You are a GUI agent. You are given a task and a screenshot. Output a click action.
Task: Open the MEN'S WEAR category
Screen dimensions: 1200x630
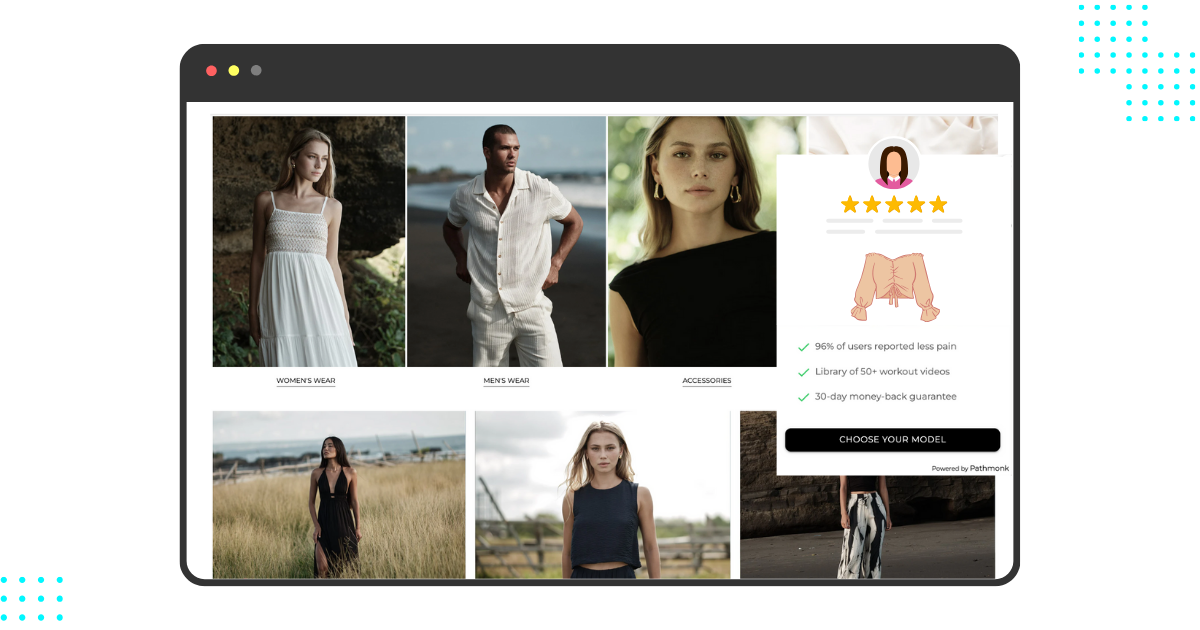506,381
